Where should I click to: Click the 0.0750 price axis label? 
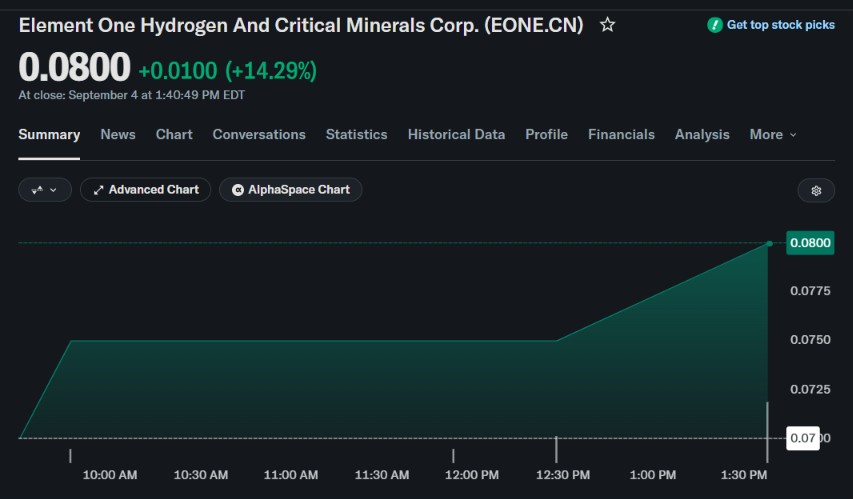coord(810,340)
